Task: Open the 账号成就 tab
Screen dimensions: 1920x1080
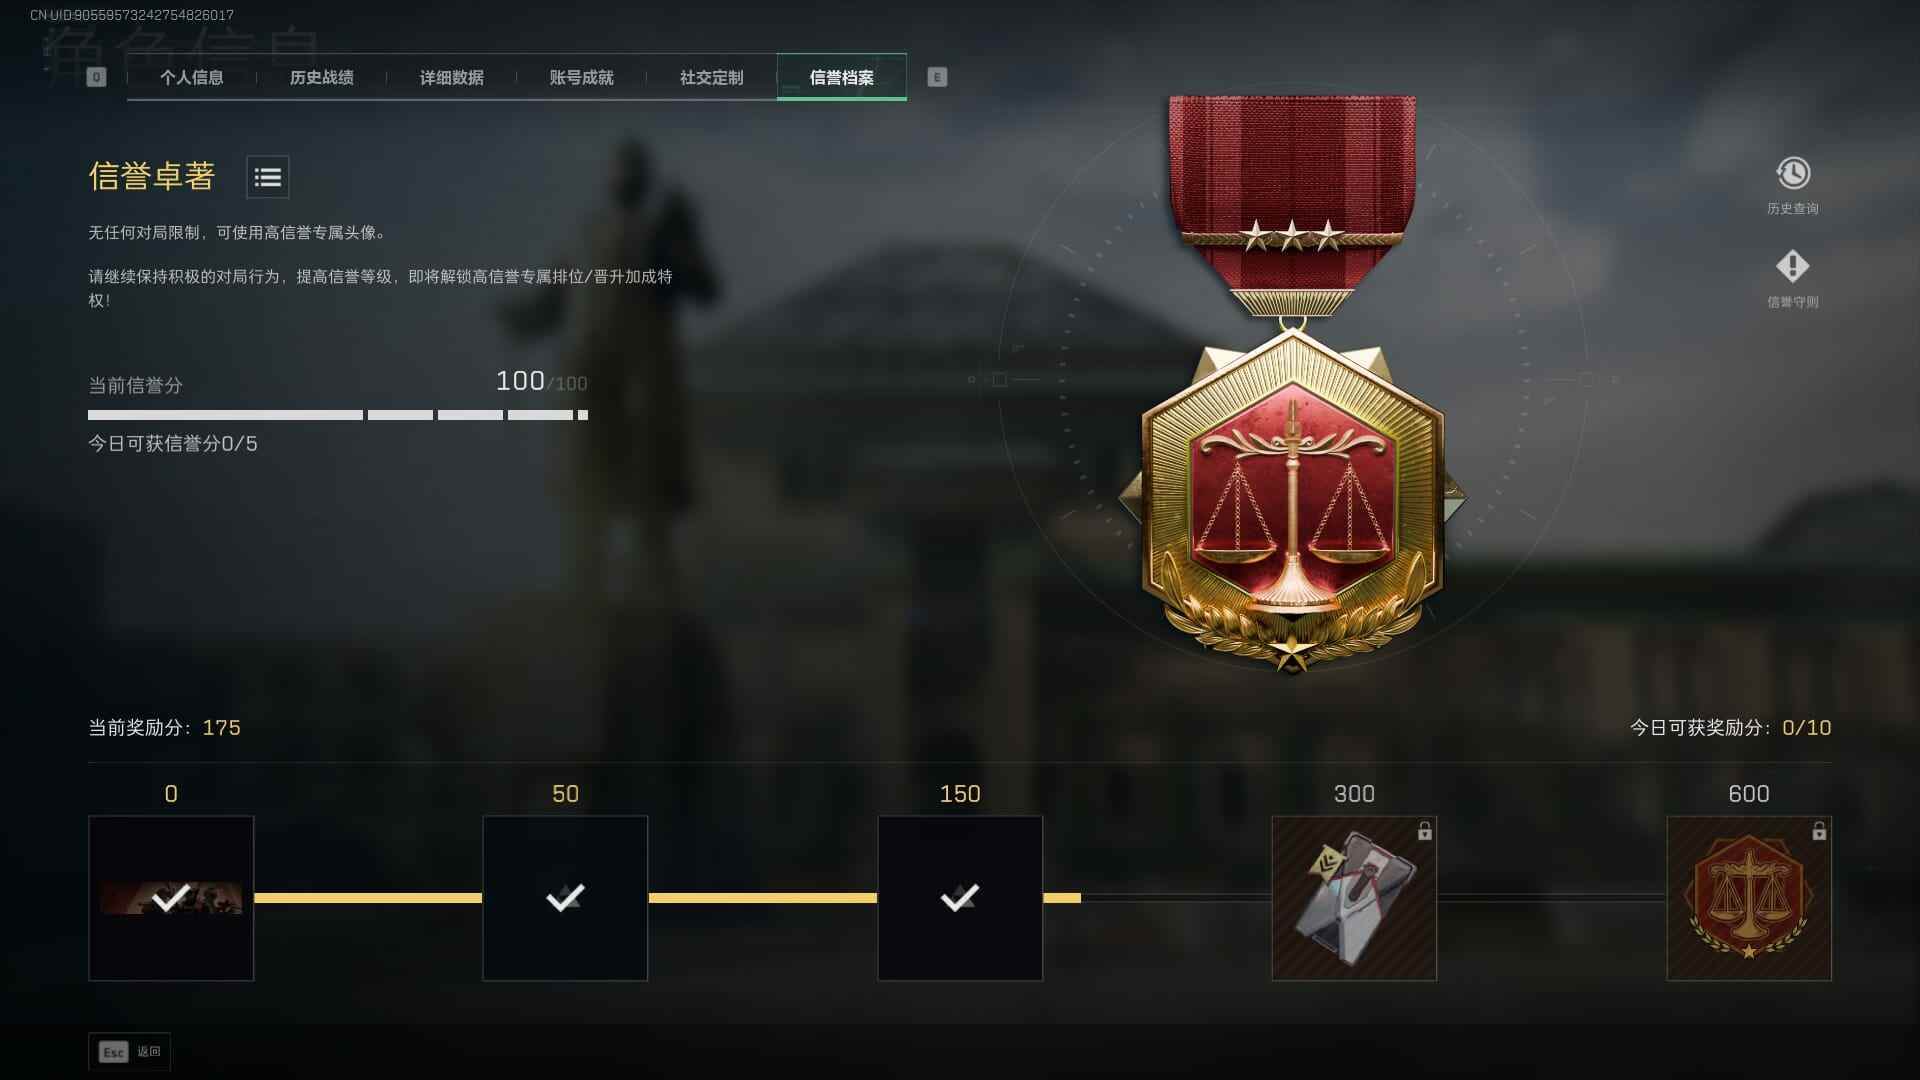Action: [582, 77]
